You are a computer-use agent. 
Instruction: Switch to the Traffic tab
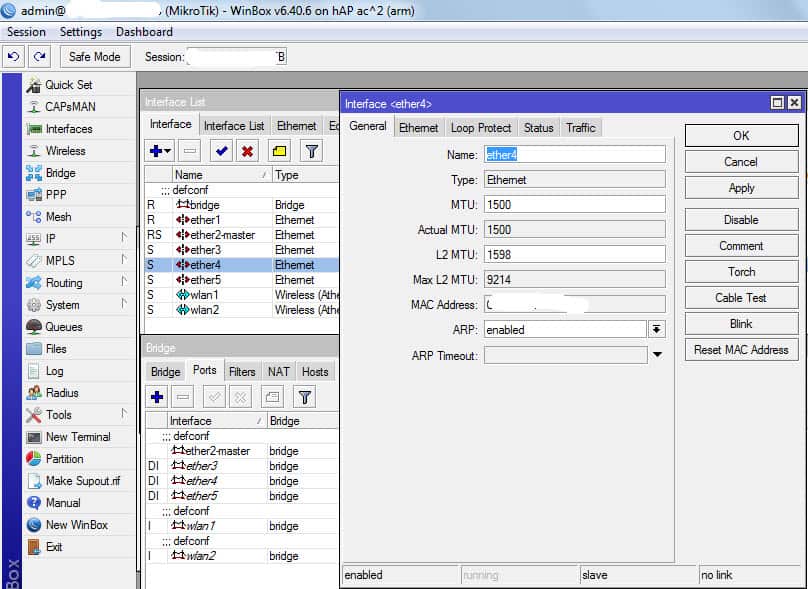click(581, 128)
